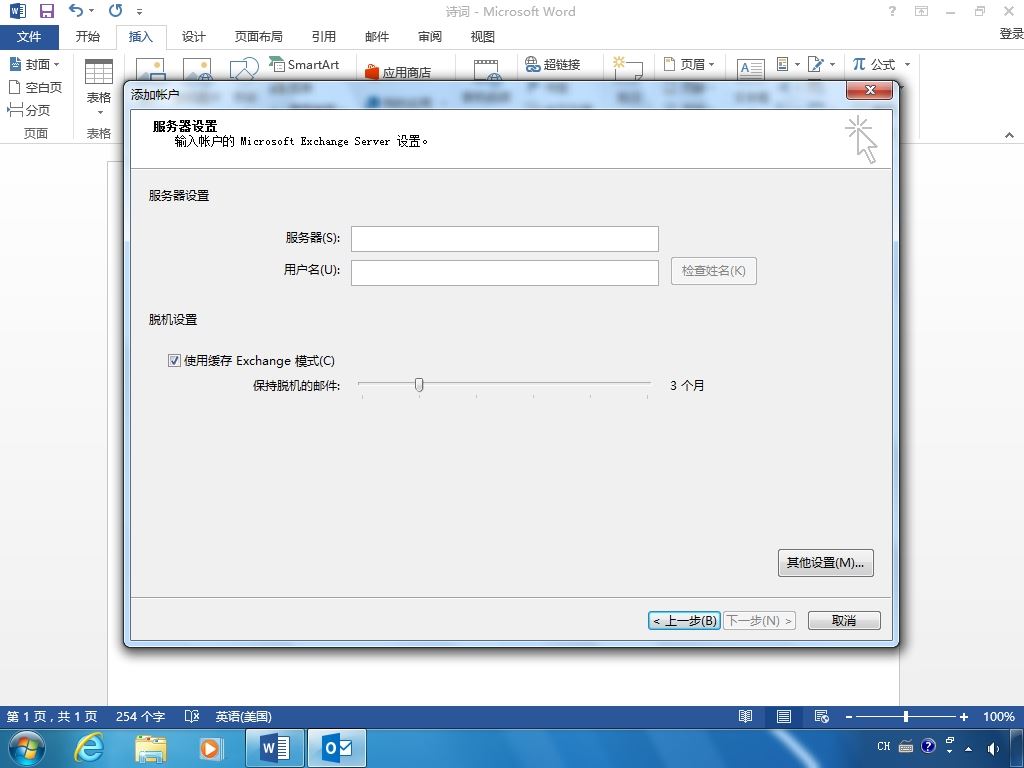
Task: Click the 上一步(B) back button
Action: click(684, 620)
